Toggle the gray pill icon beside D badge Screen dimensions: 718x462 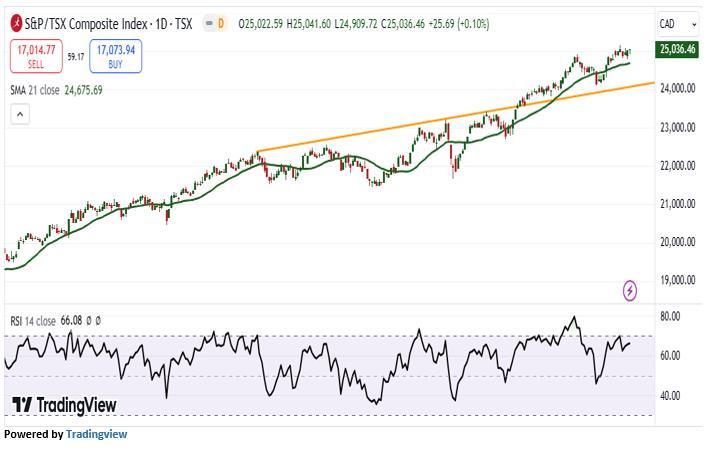[209, 23]
